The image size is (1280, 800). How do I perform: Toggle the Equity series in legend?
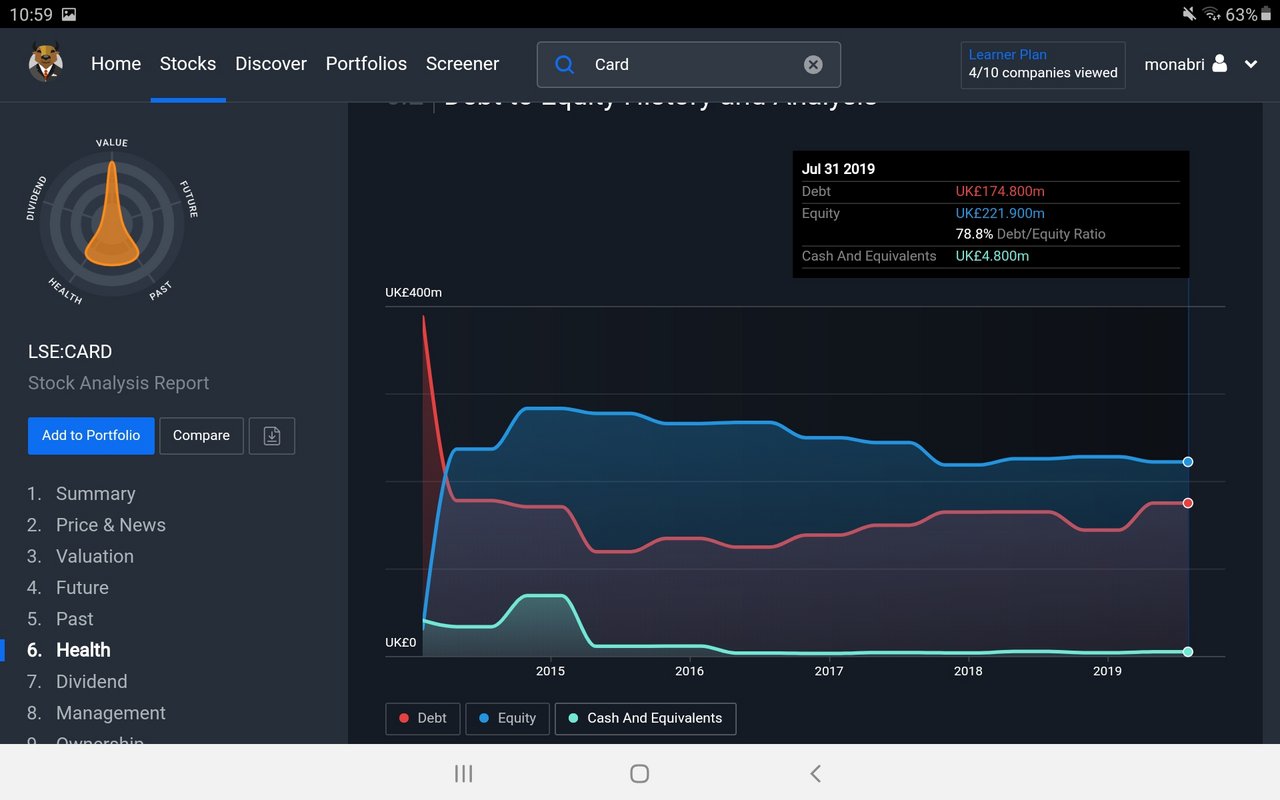click(x=508, y=718)
